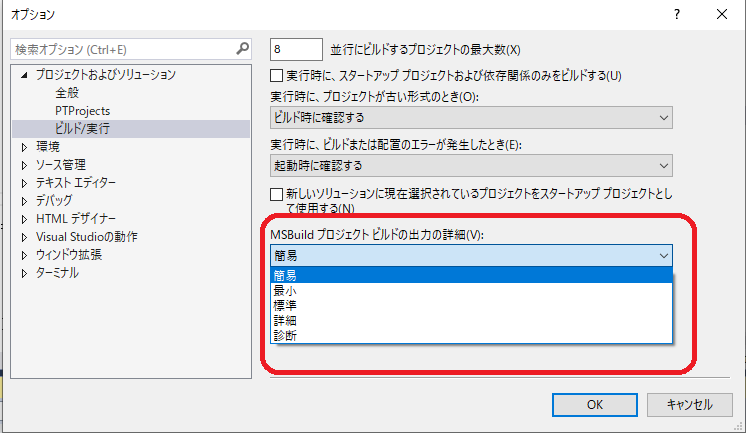Choose '詳細' verbosity option
Screen dimensions: 746x433
pos(284,320)
